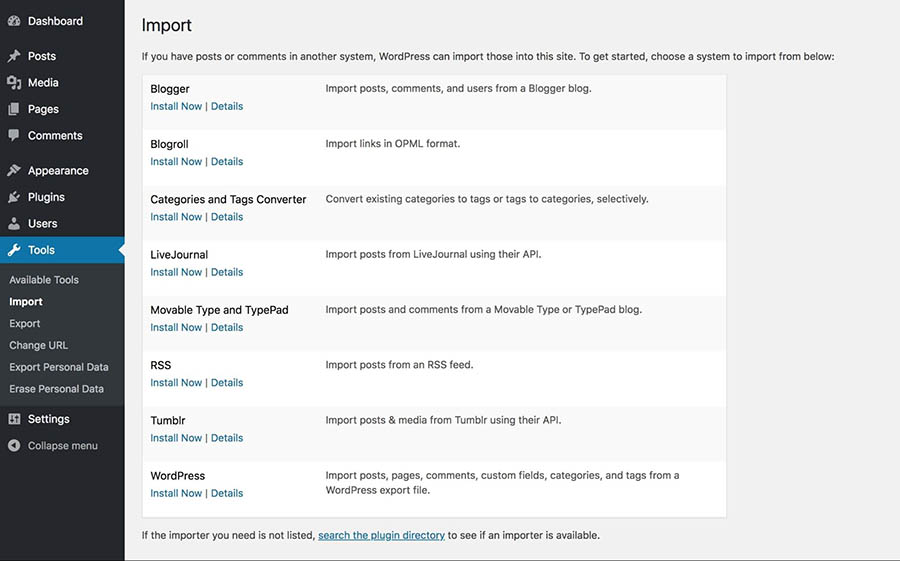The width and height of the screenshot is (900, 561).
Task: Click 'Import posts & media from Tumblr' description
Action: 443,420
